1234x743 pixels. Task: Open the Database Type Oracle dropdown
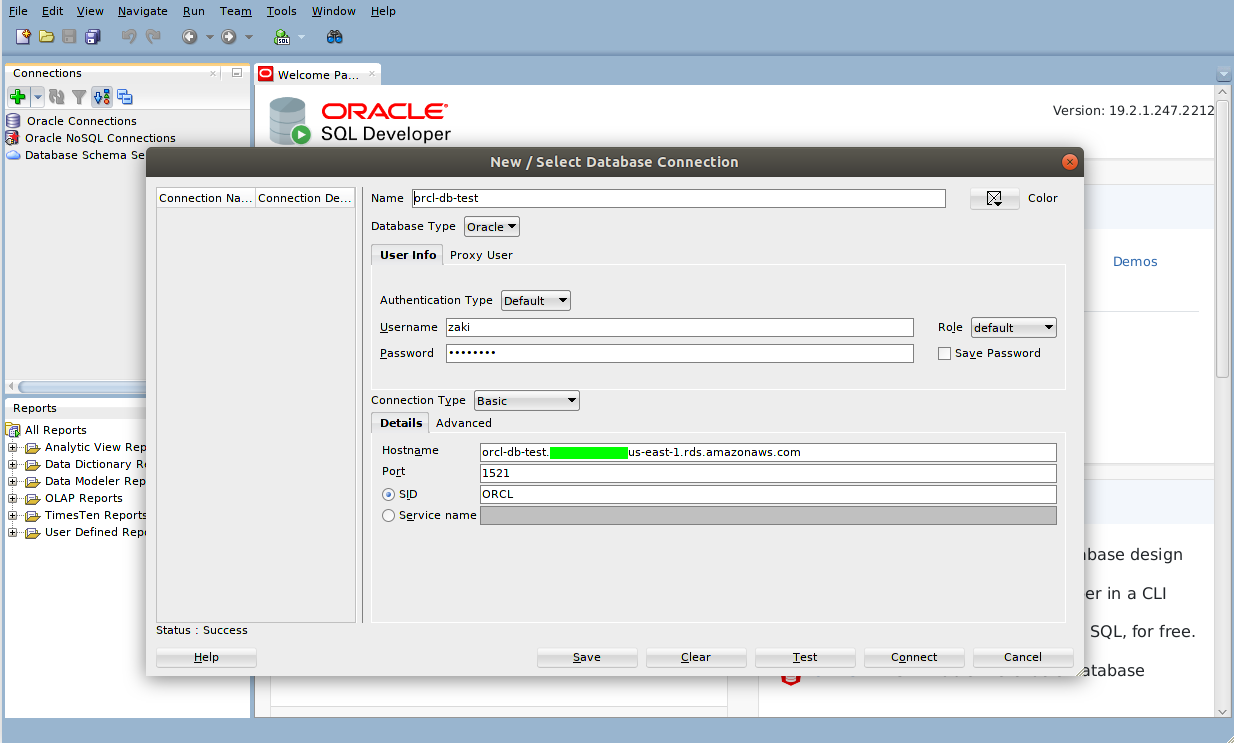pos(492,227)
